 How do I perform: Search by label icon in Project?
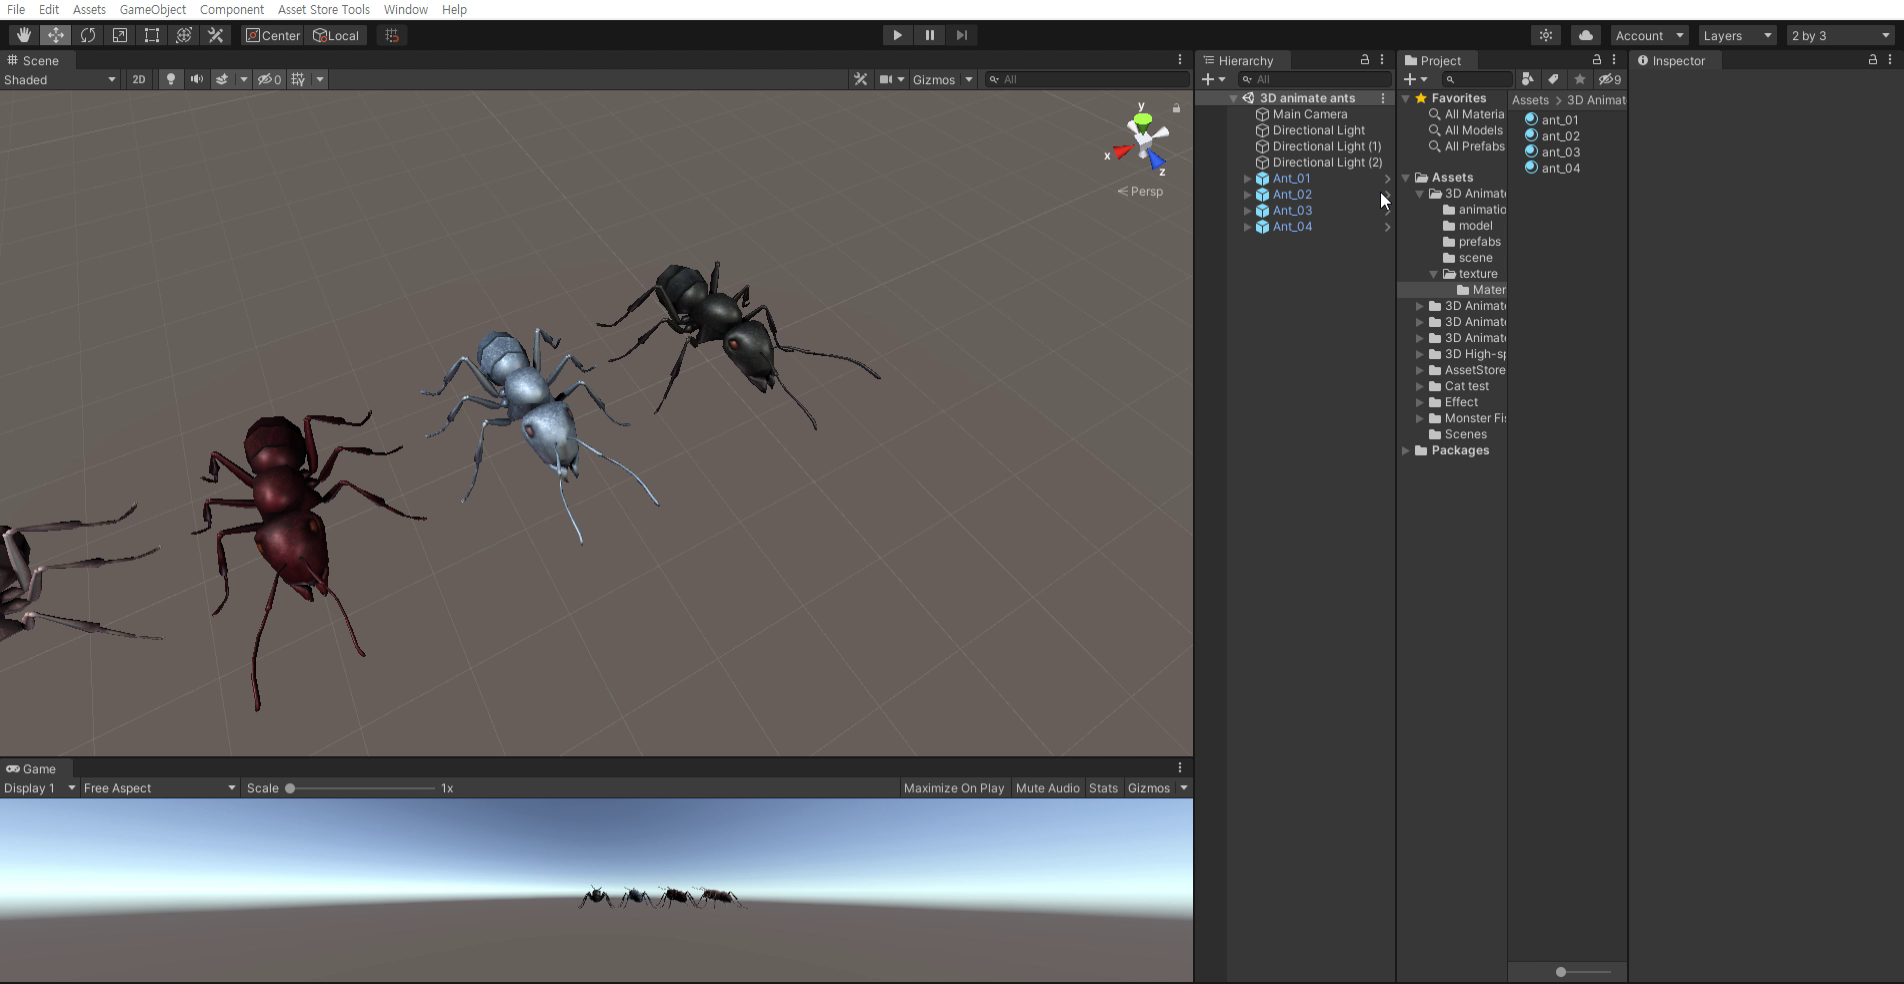point(1553,79)
